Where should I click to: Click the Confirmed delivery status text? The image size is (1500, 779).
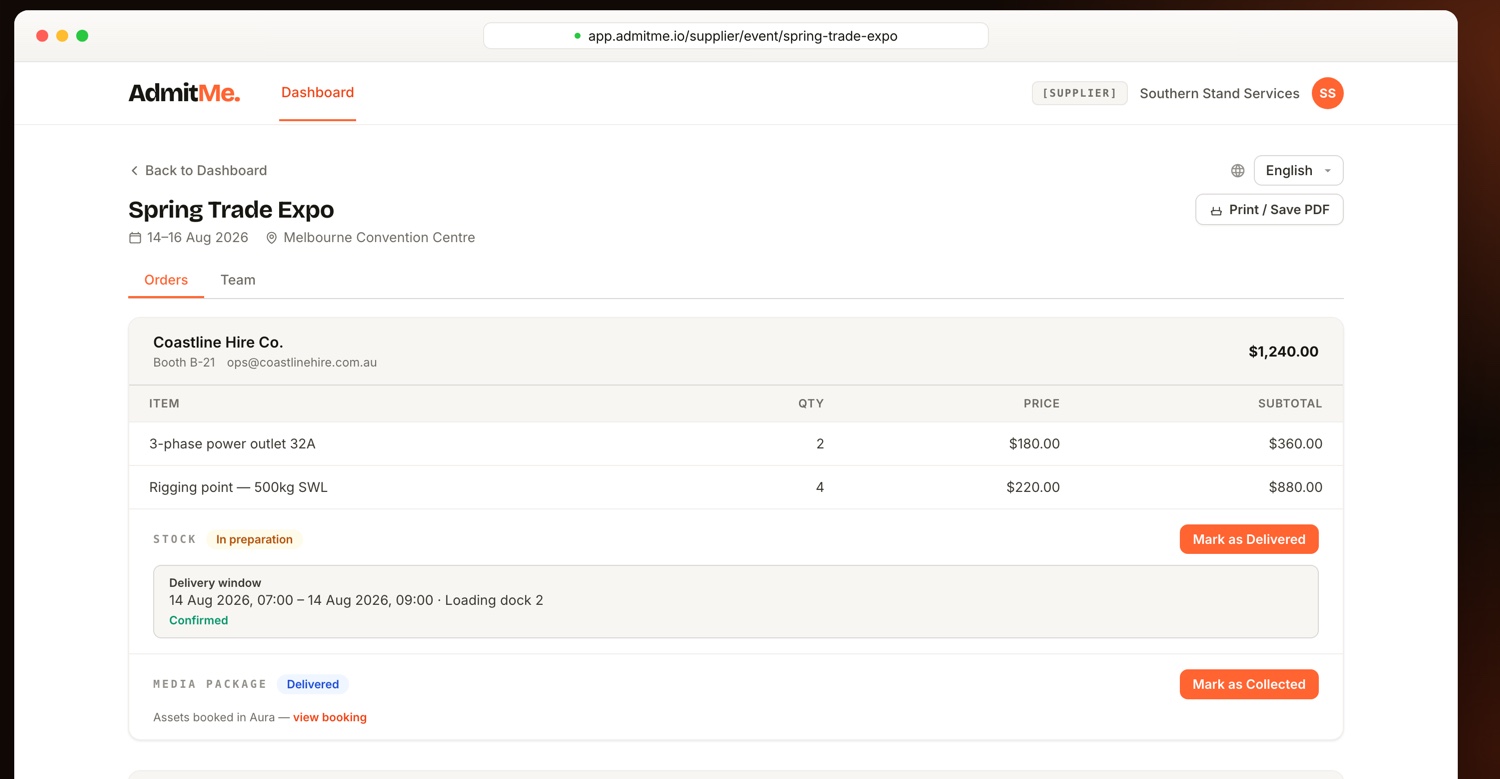click(198, 620)
